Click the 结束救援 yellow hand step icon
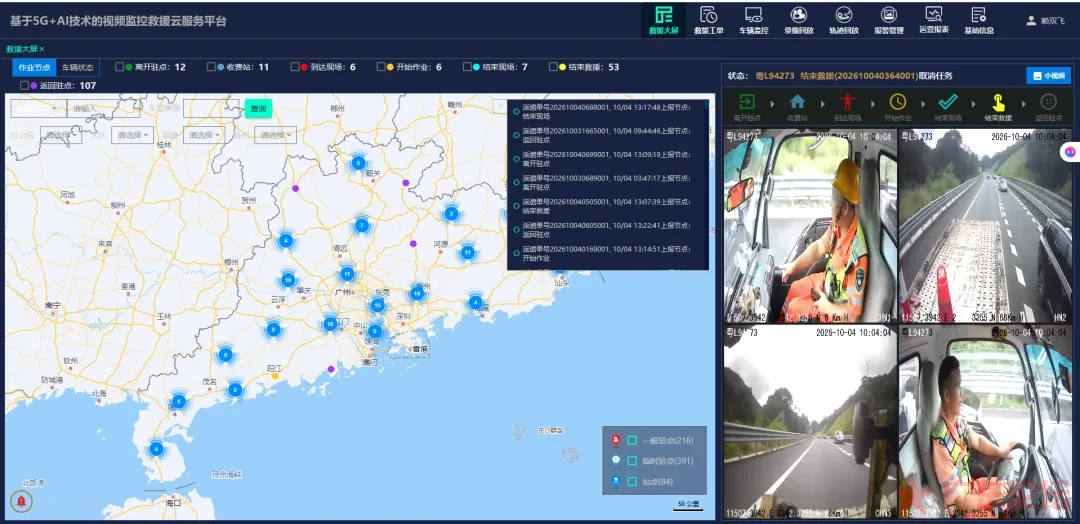Viewport: 1080px width, 524px height. 998,103
